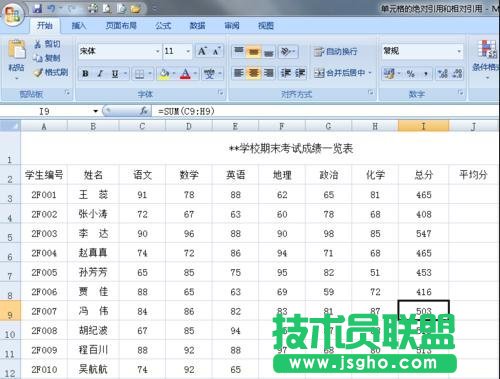The image size is (500, 379).
Task: Open font color dropdown arrow
Action: point(195,74)
